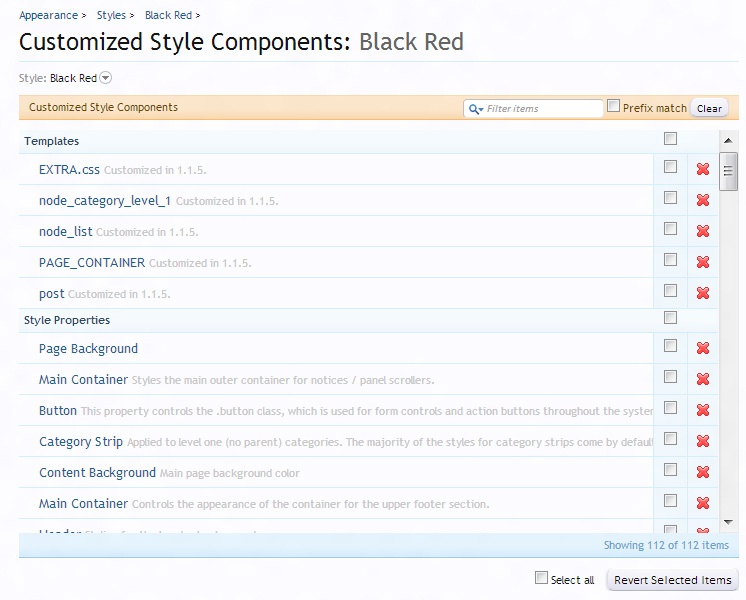Revert Main Container upper footer red X
Screen dimensions: 746x600
click(x=703, y=502)
